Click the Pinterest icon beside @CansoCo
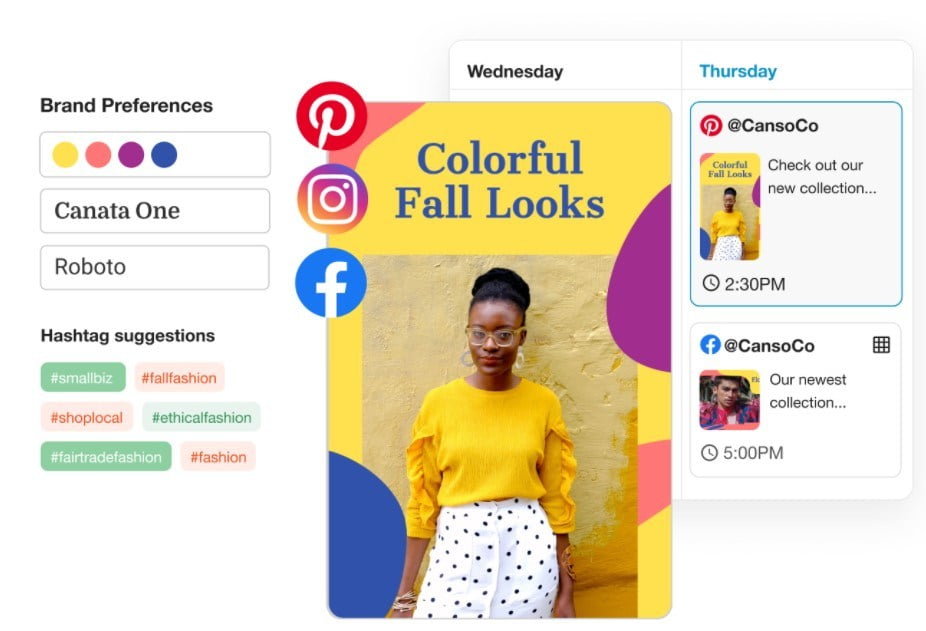 point(711,125)
